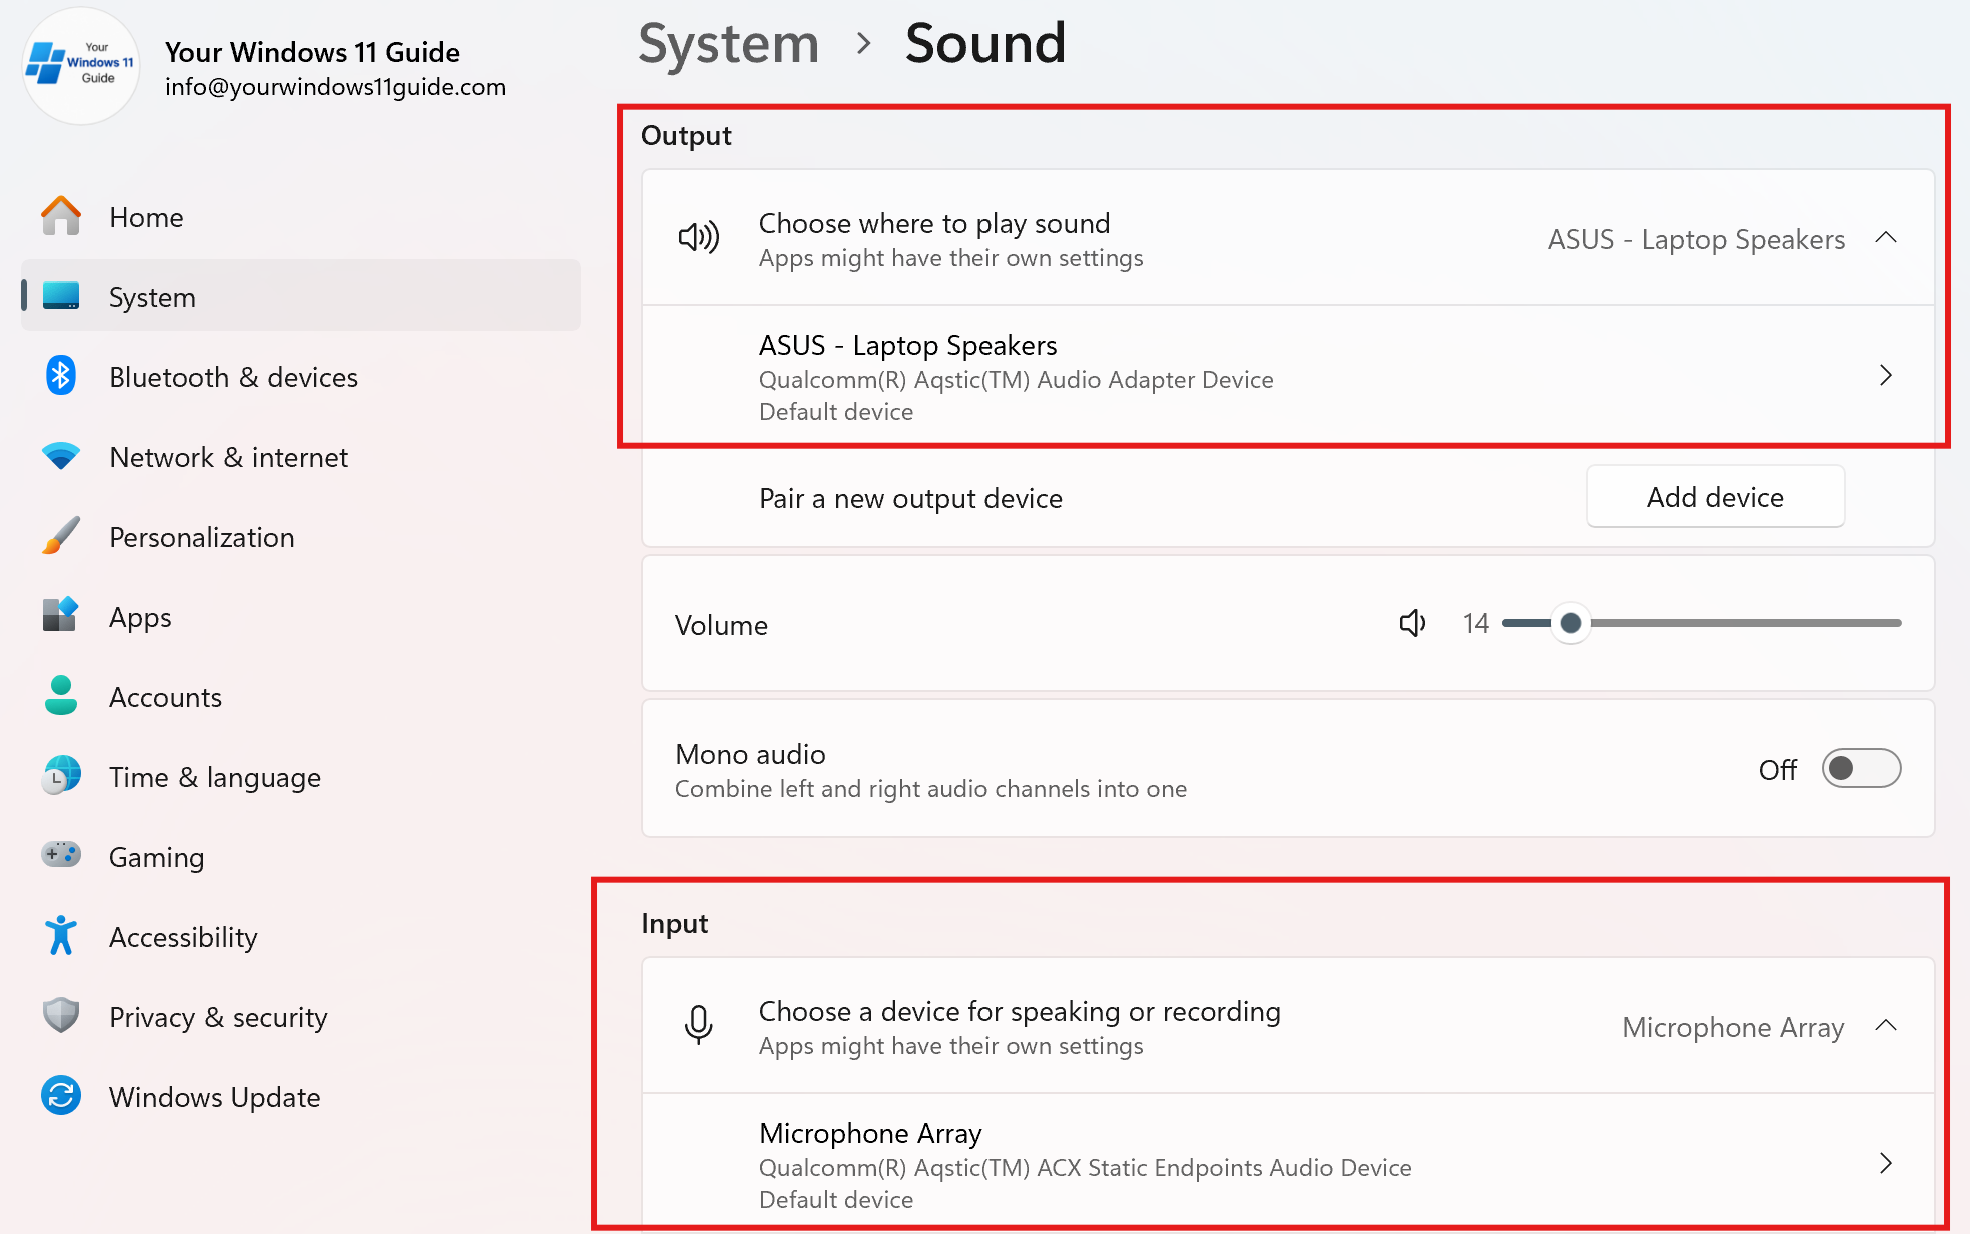The width and height of the screenshot is (1970, 1234).
Task: Mute using the Volume speaker icon
Action: 1412,623
